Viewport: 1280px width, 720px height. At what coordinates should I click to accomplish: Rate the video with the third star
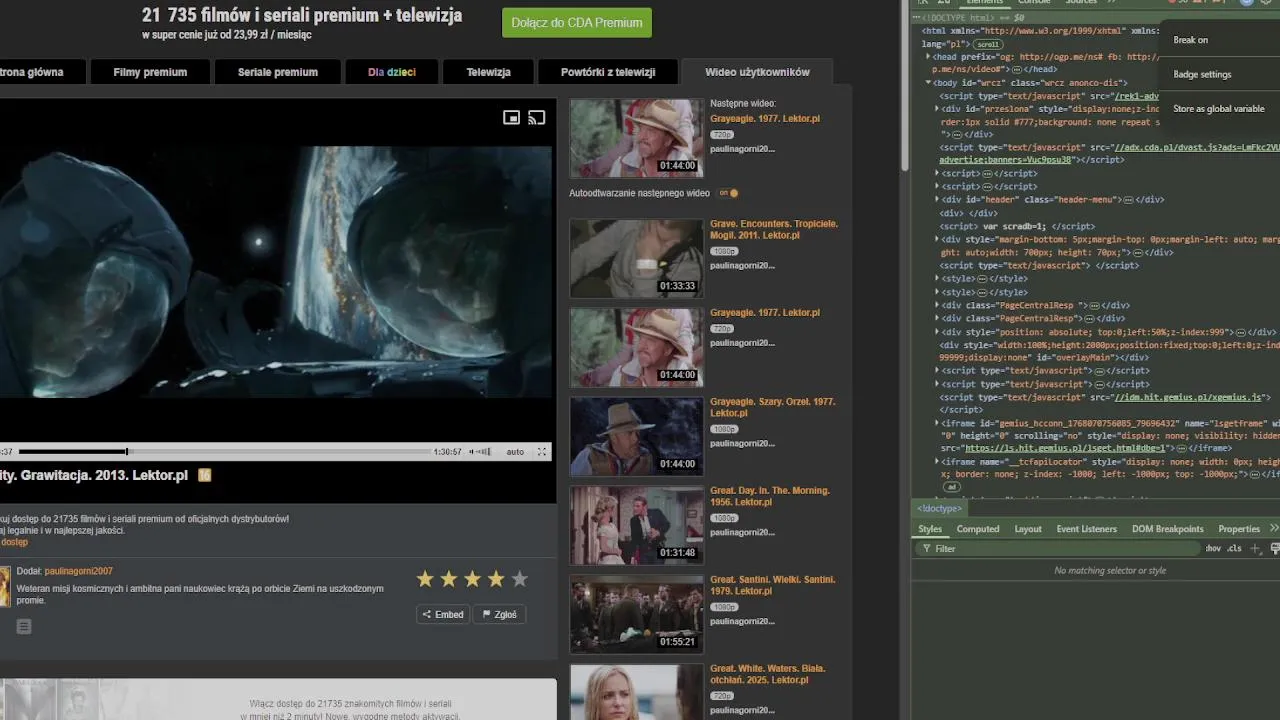coord(472,579)
